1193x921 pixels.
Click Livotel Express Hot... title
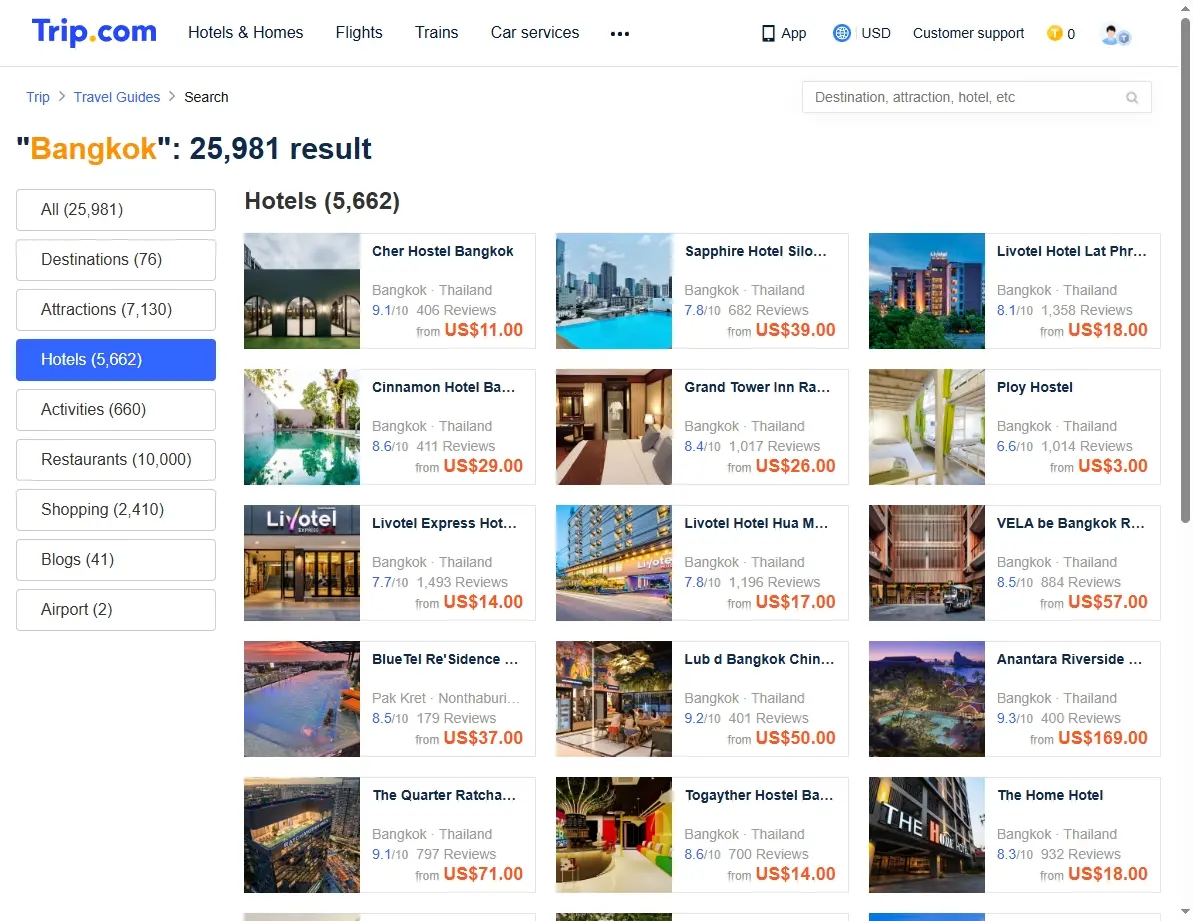point(444,524)
